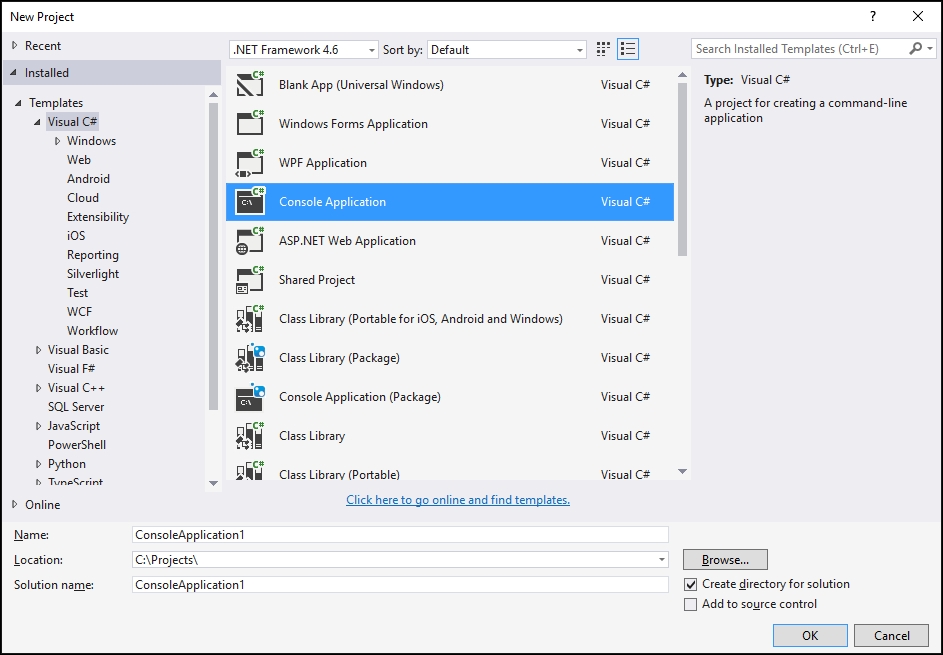Select the iOS category
Viewport: 943px width, 655px height.
pos(76,236)
